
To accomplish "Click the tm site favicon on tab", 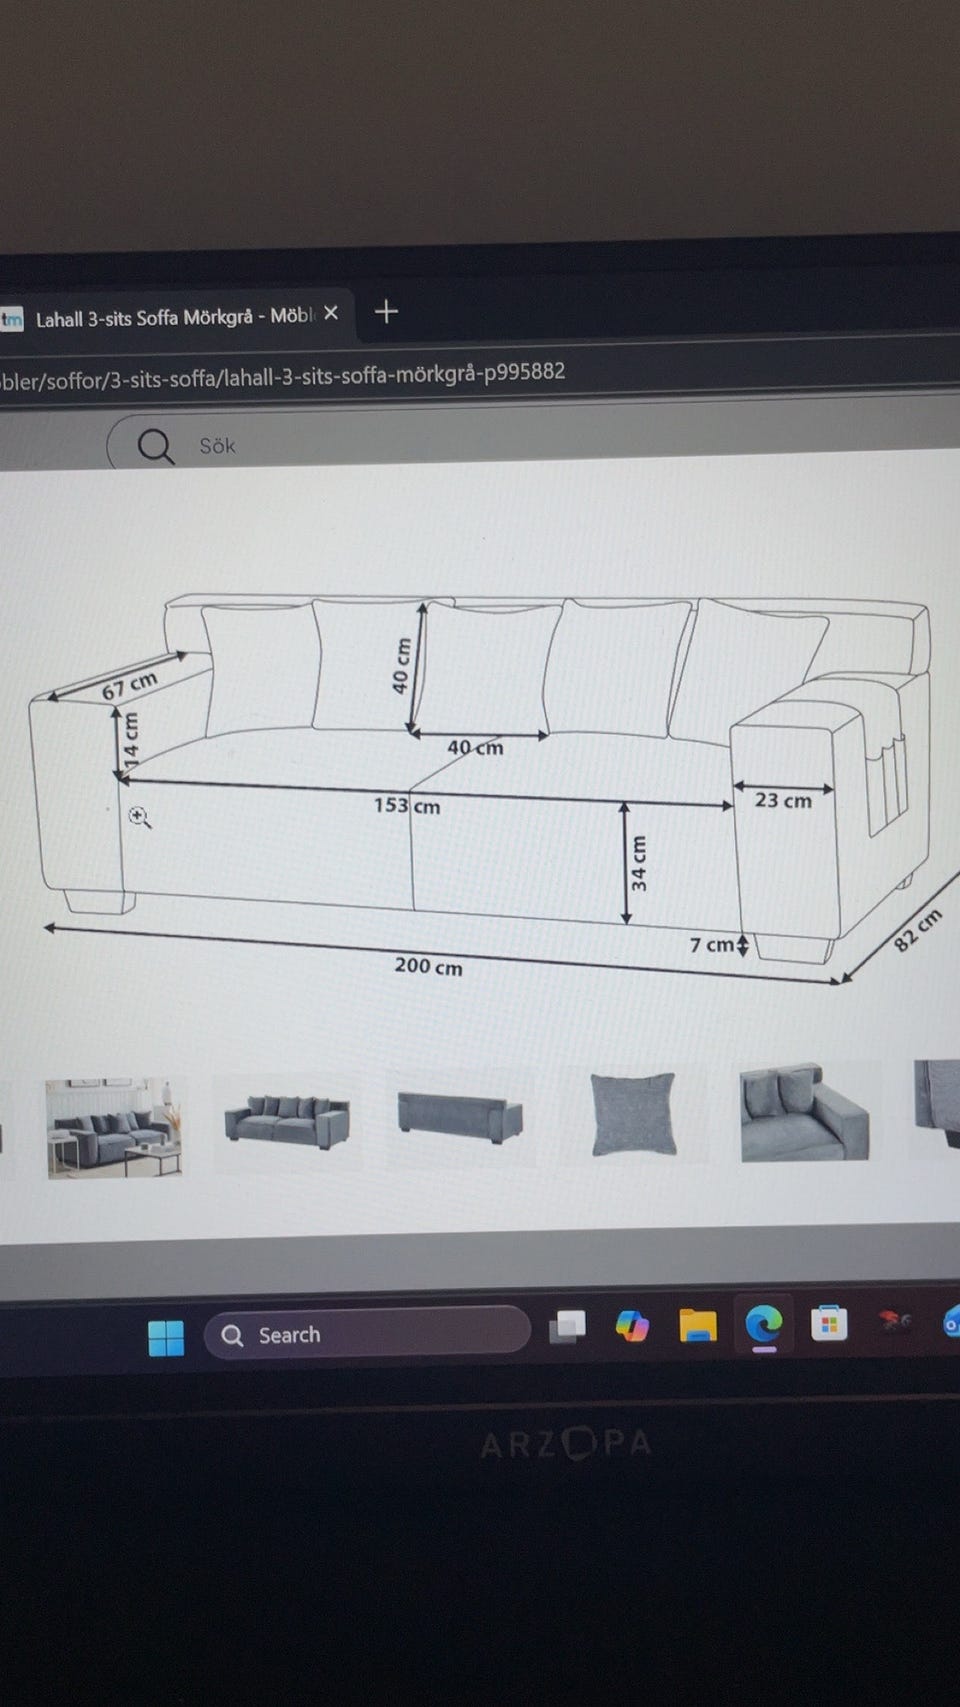I will 11,319.
